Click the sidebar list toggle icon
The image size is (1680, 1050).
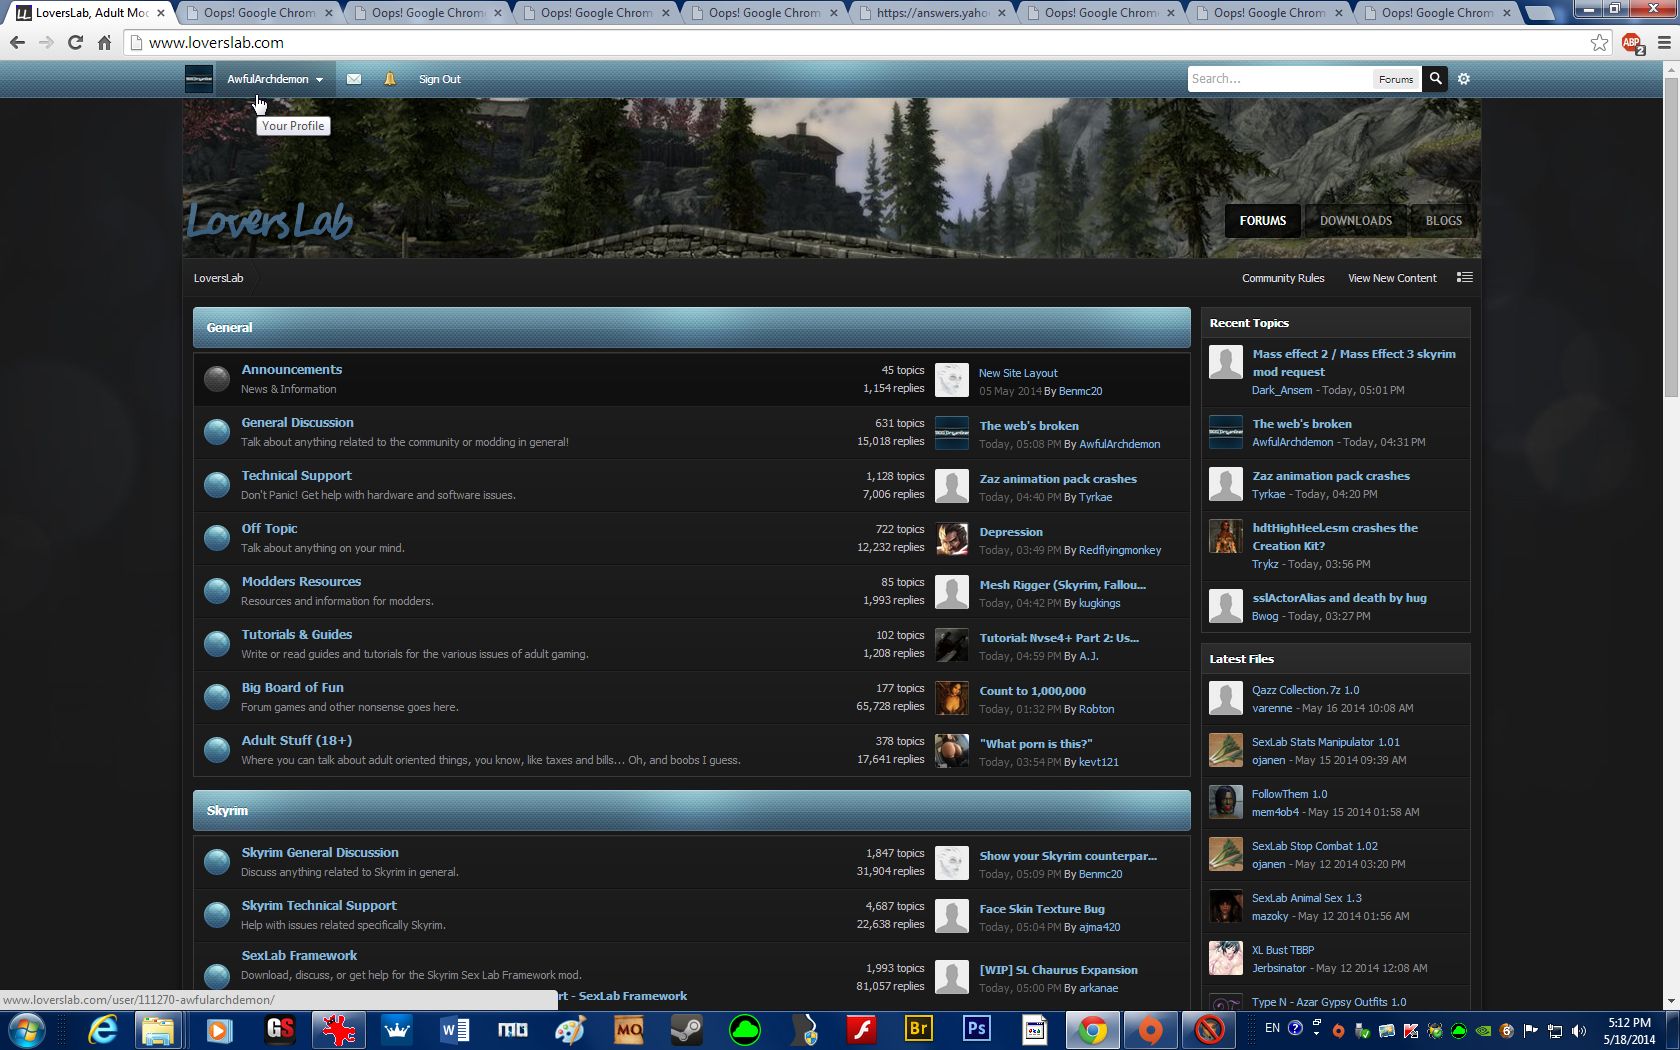pos(1464,278)
